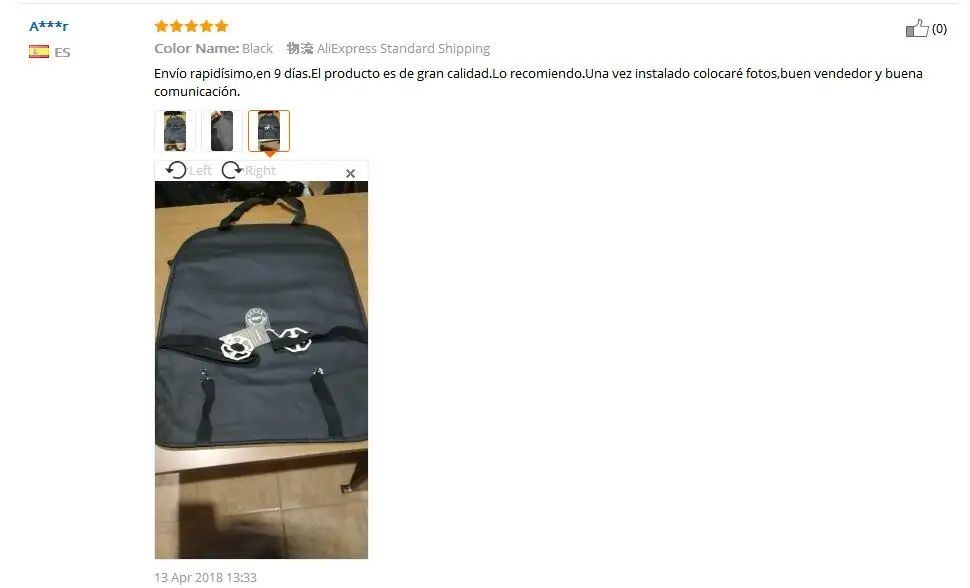Click the AliExpress Standard Shipping text

pos(403,48)
